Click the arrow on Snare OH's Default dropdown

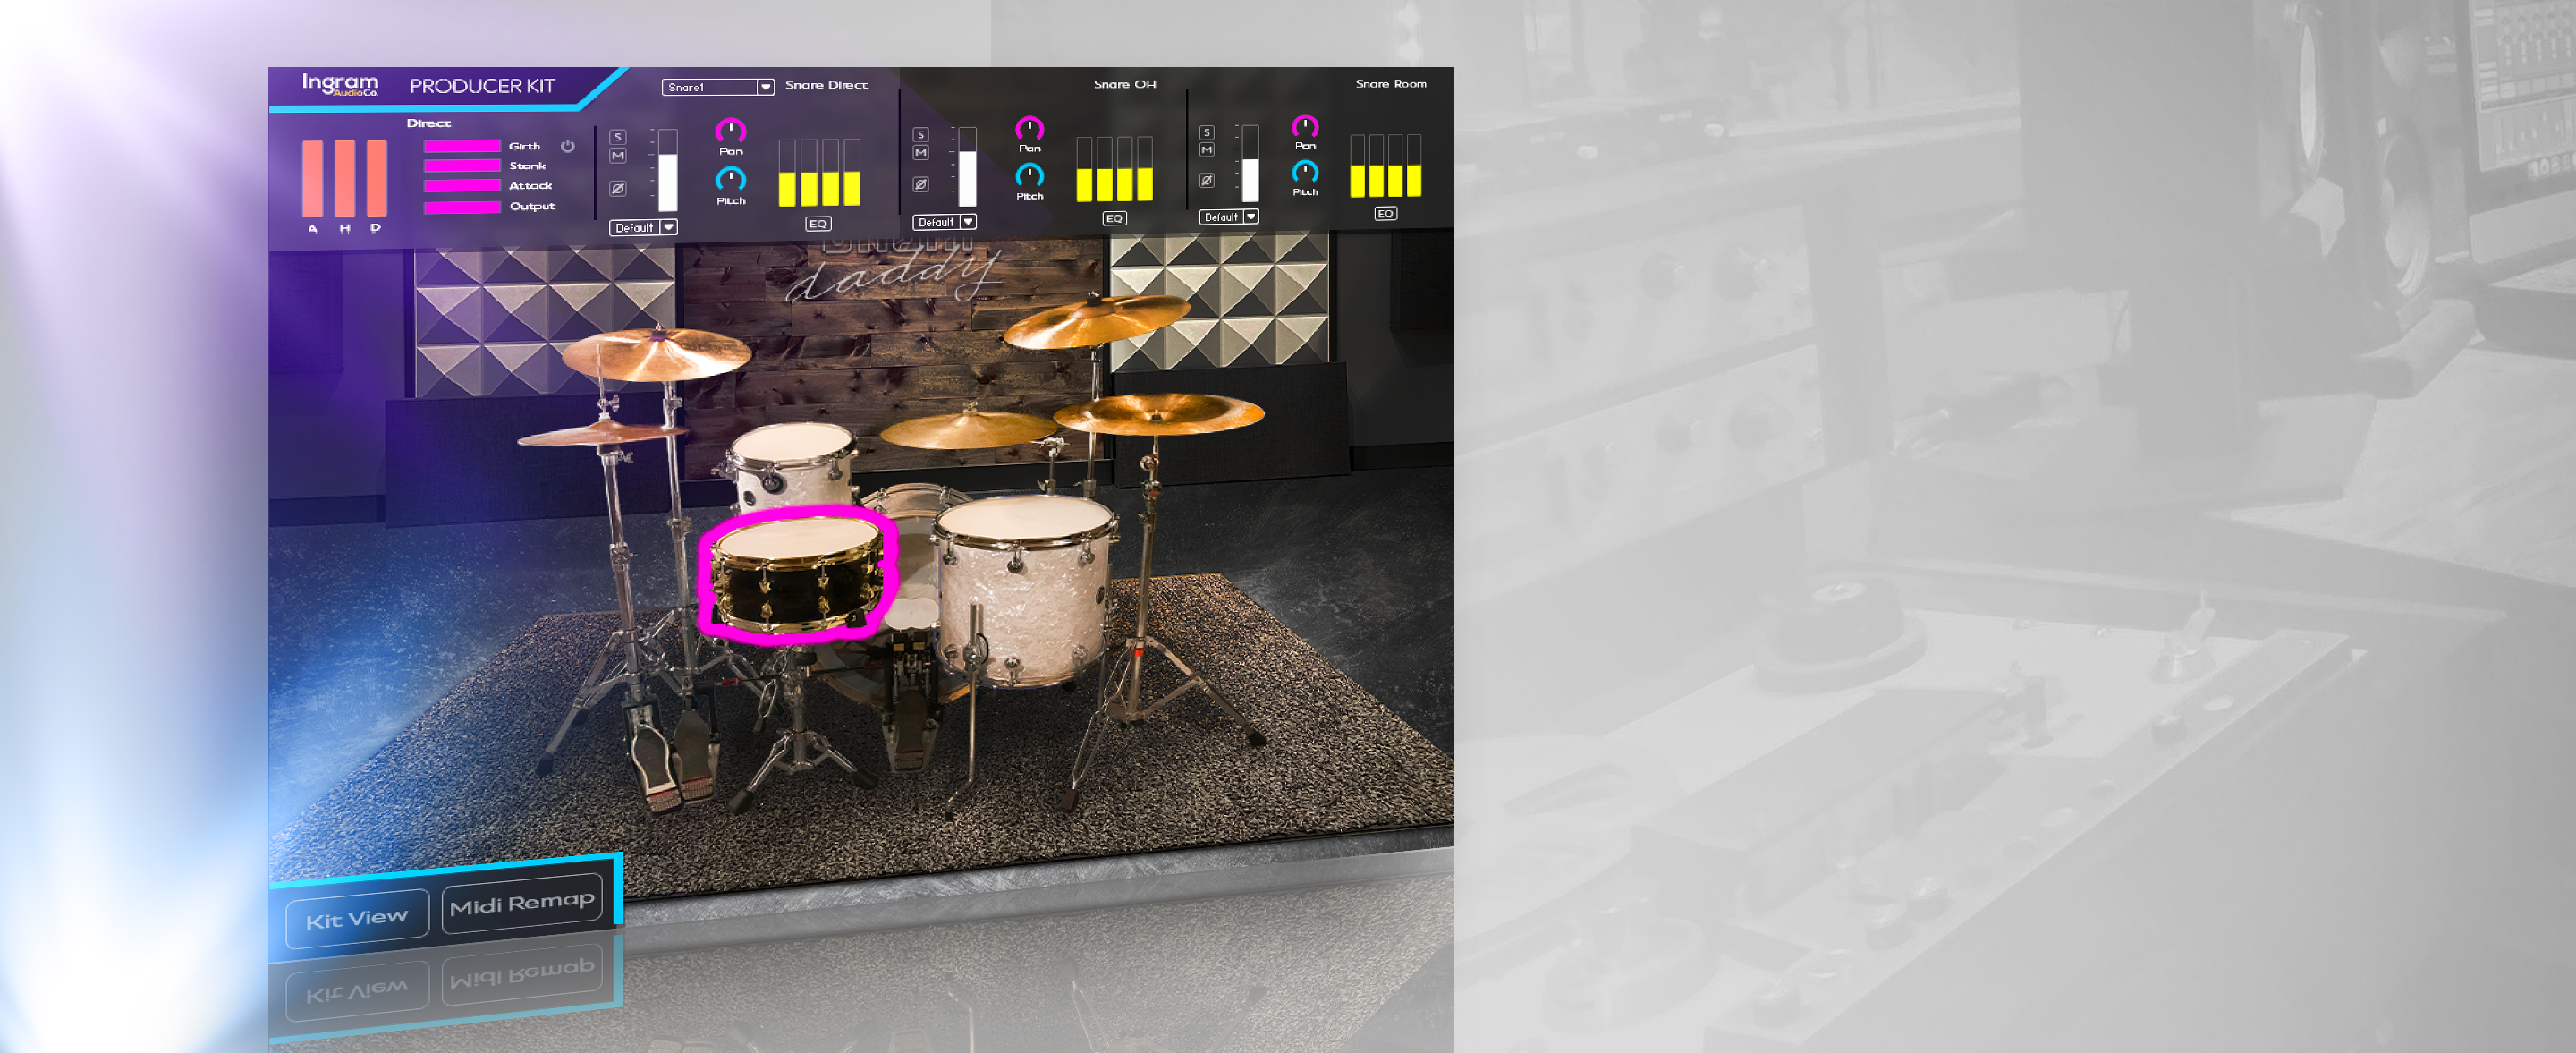[x=968, y=222]
